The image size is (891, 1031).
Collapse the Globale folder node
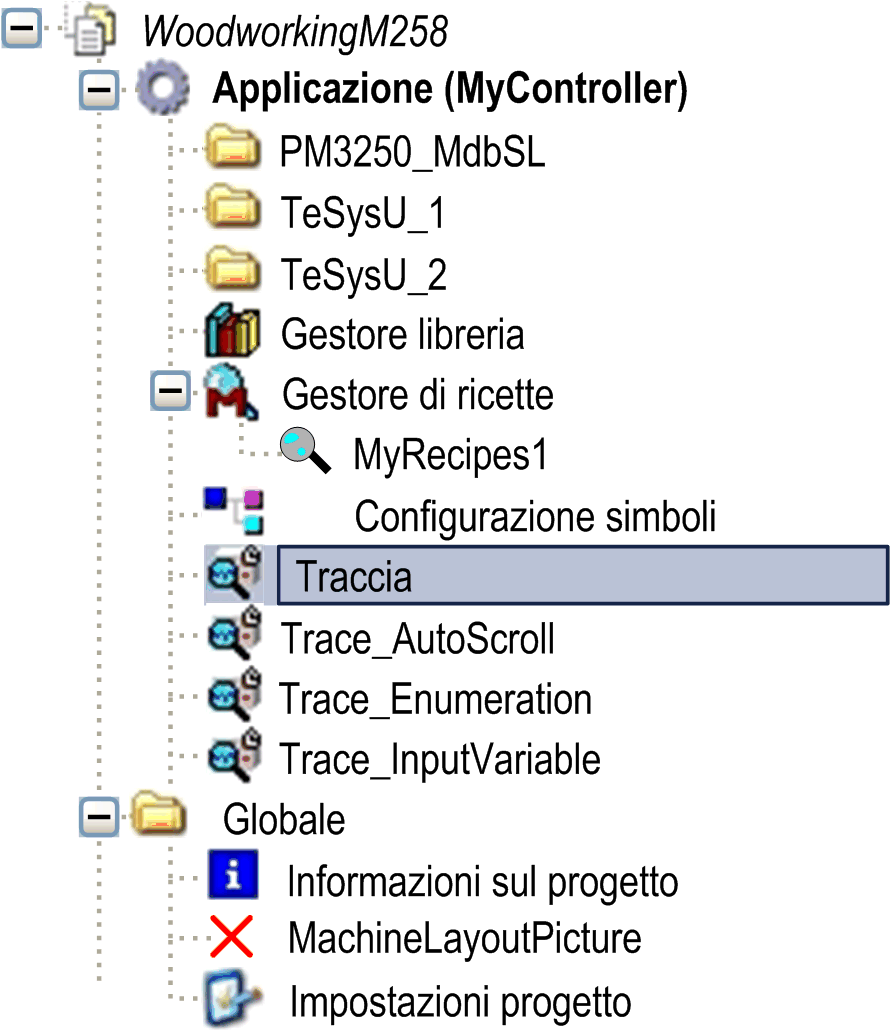pos(99,817)
